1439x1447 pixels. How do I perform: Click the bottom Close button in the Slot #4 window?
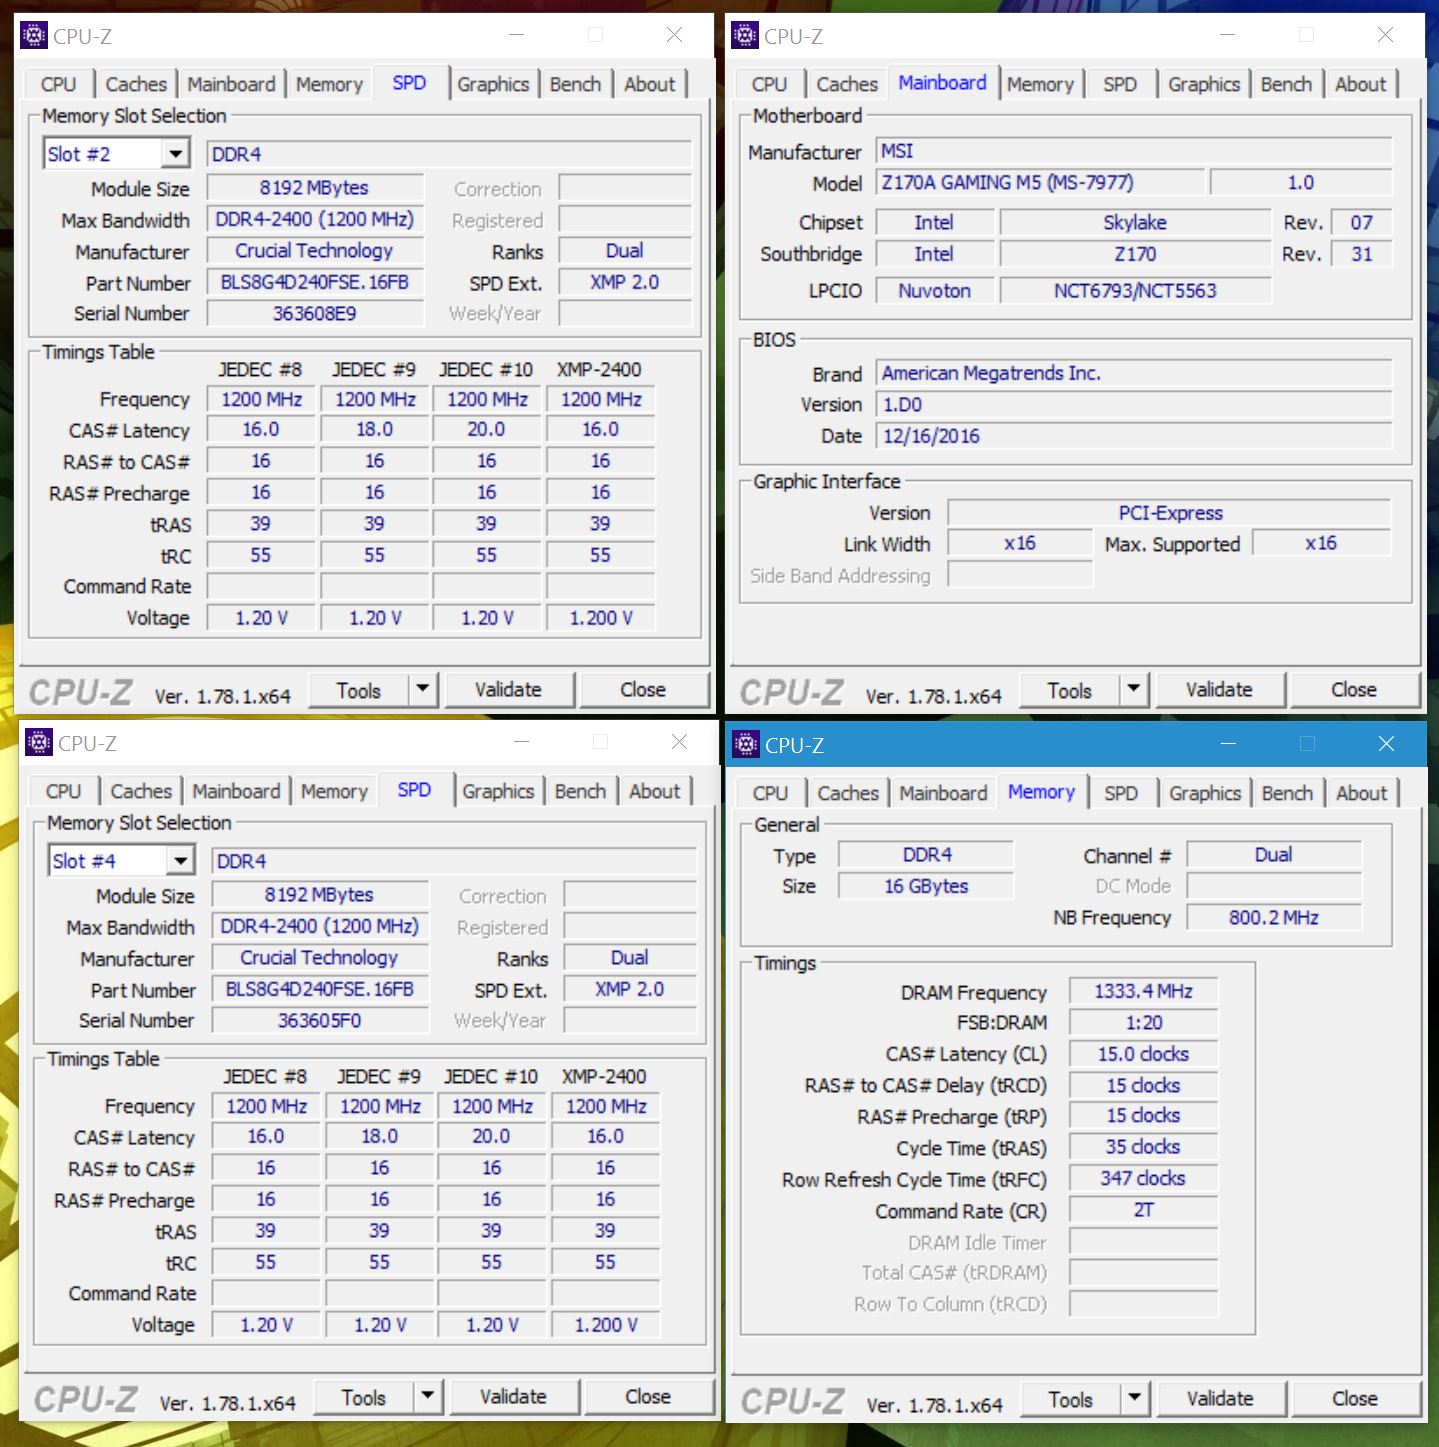648,1397
